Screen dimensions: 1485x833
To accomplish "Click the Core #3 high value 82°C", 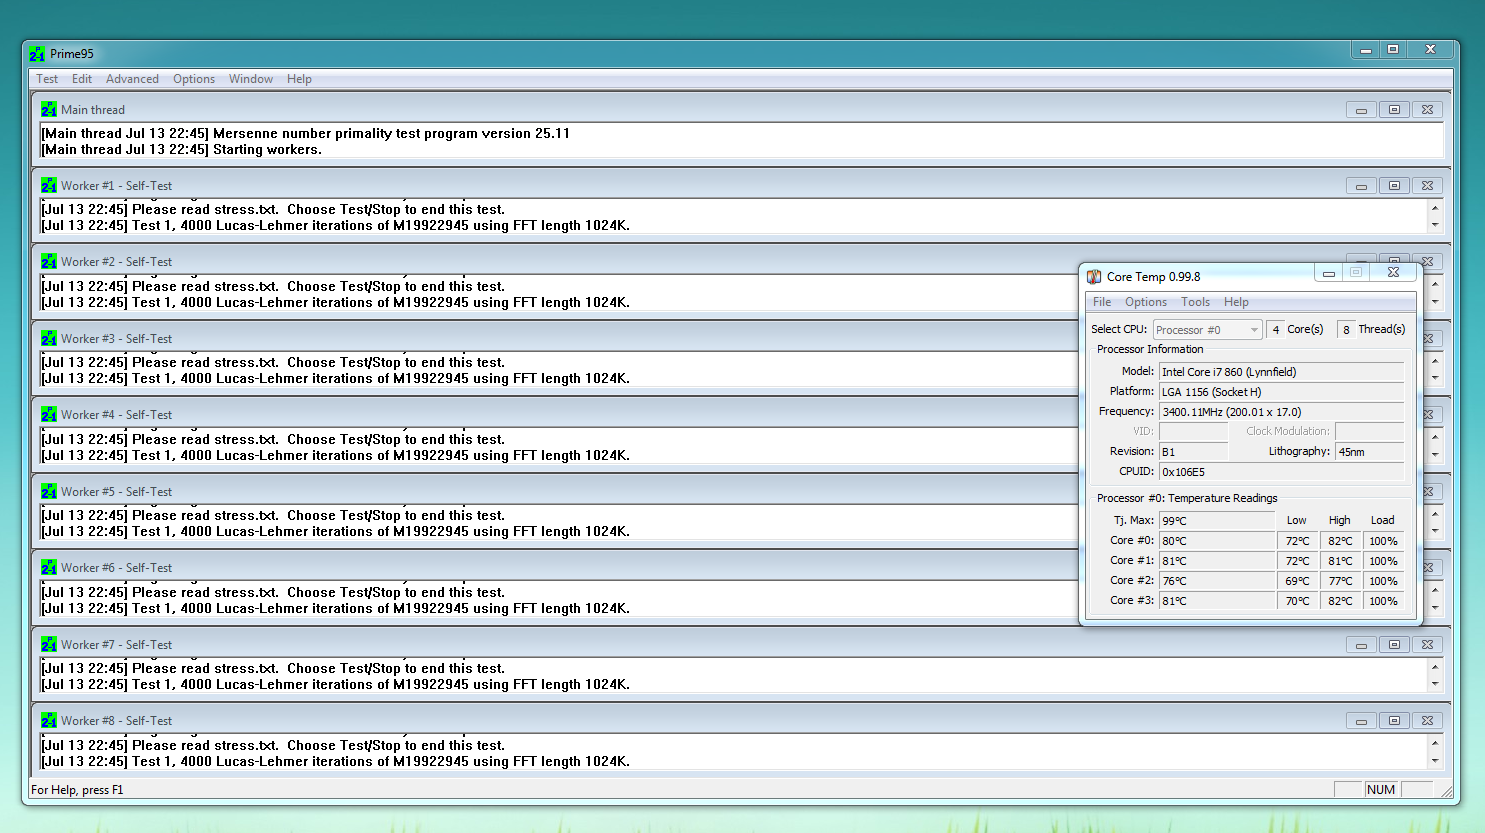I will click(x=1340, y=601).
